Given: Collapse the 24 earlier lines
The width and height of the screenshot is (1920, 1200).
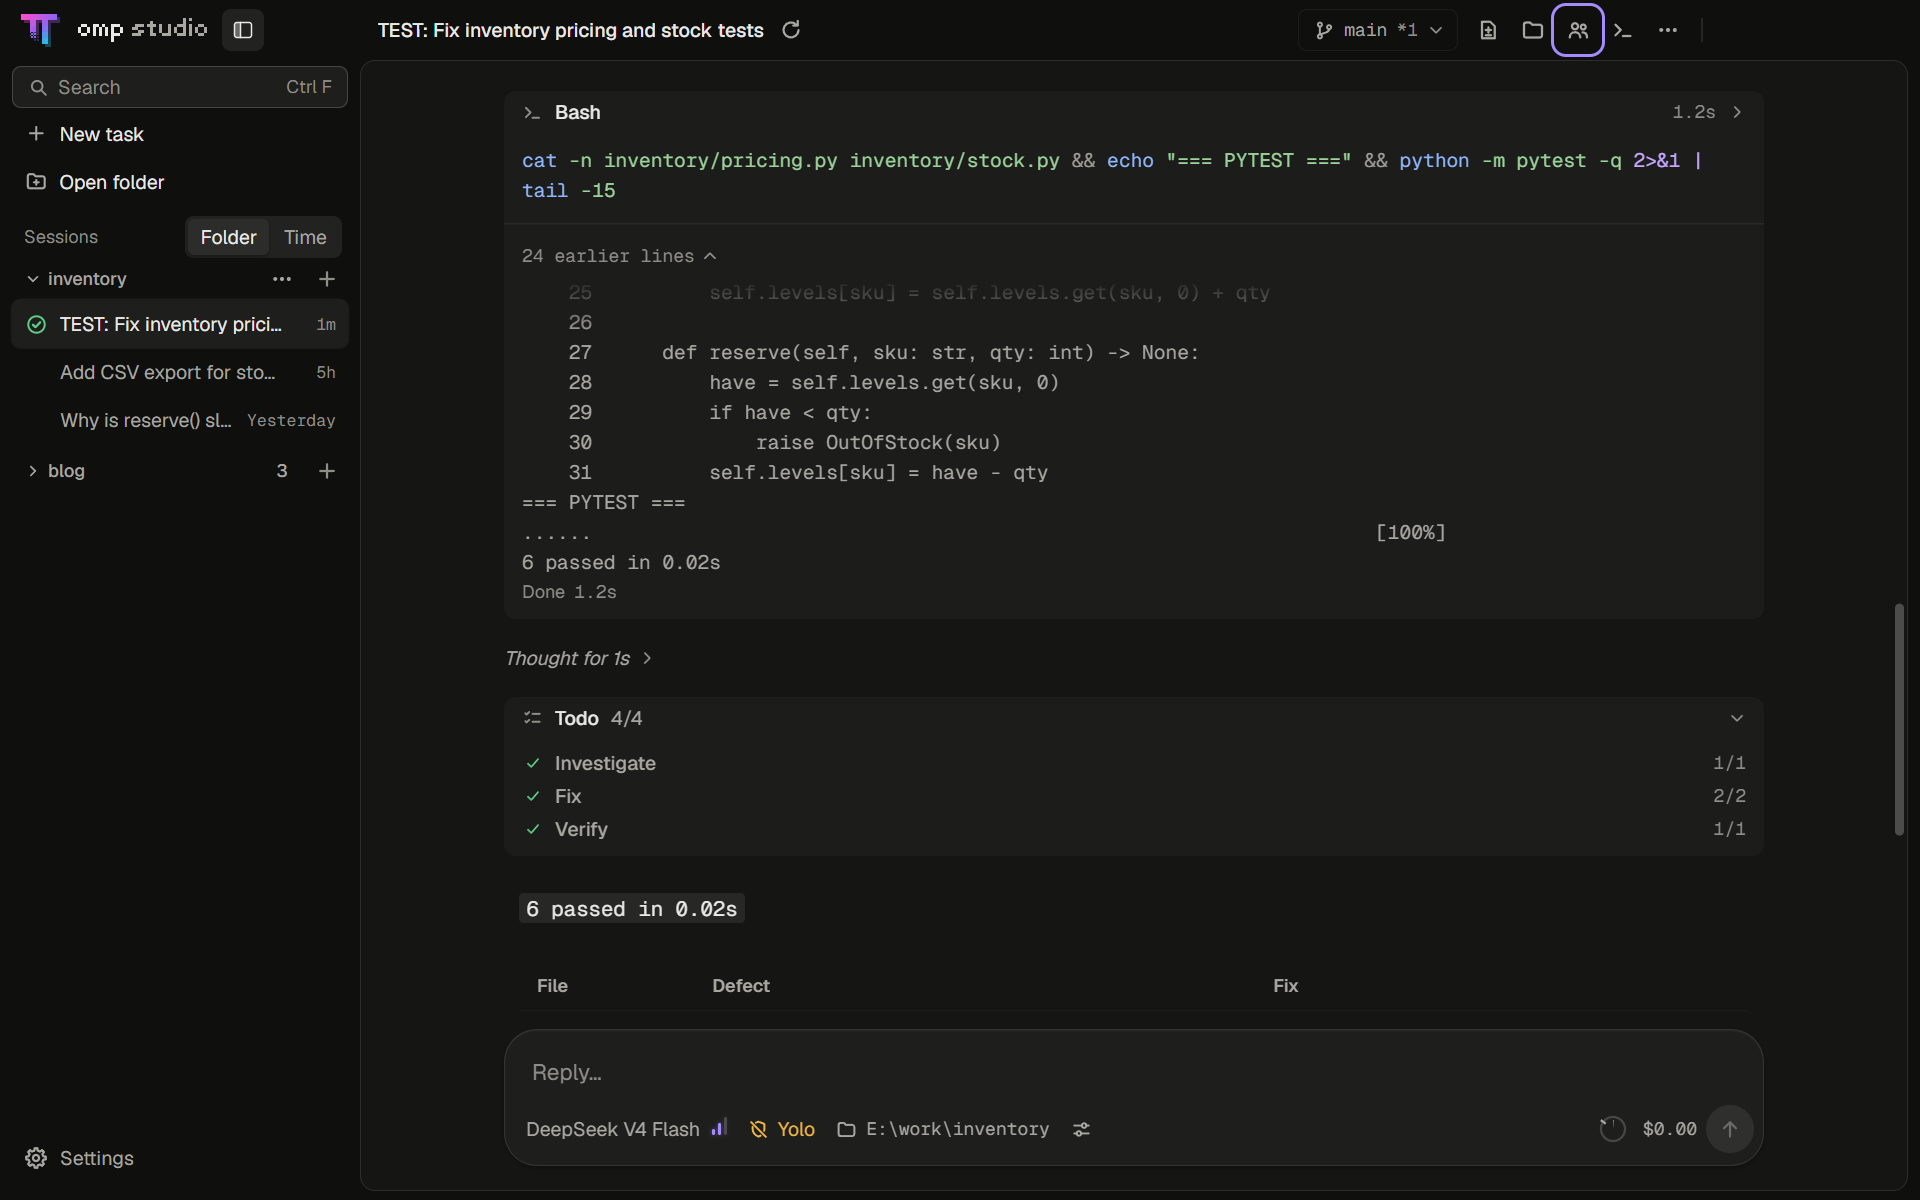Looking at the screenshot, I should [619, 256].
